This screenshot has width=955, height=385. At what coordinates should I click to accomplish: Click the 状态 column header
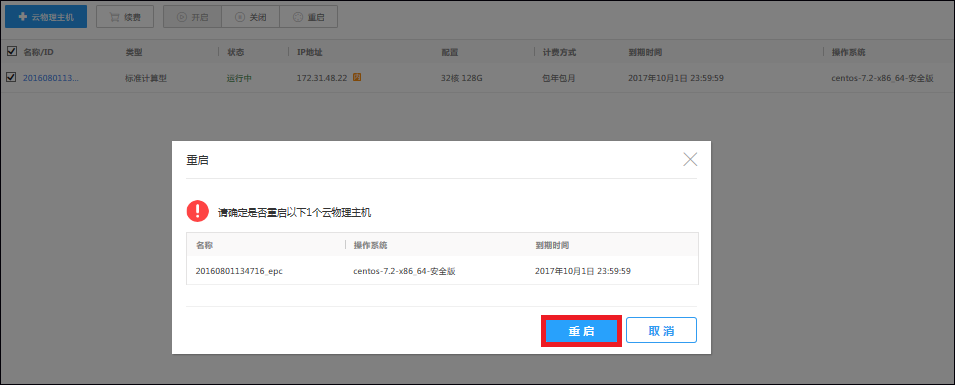tap(236, 52)
